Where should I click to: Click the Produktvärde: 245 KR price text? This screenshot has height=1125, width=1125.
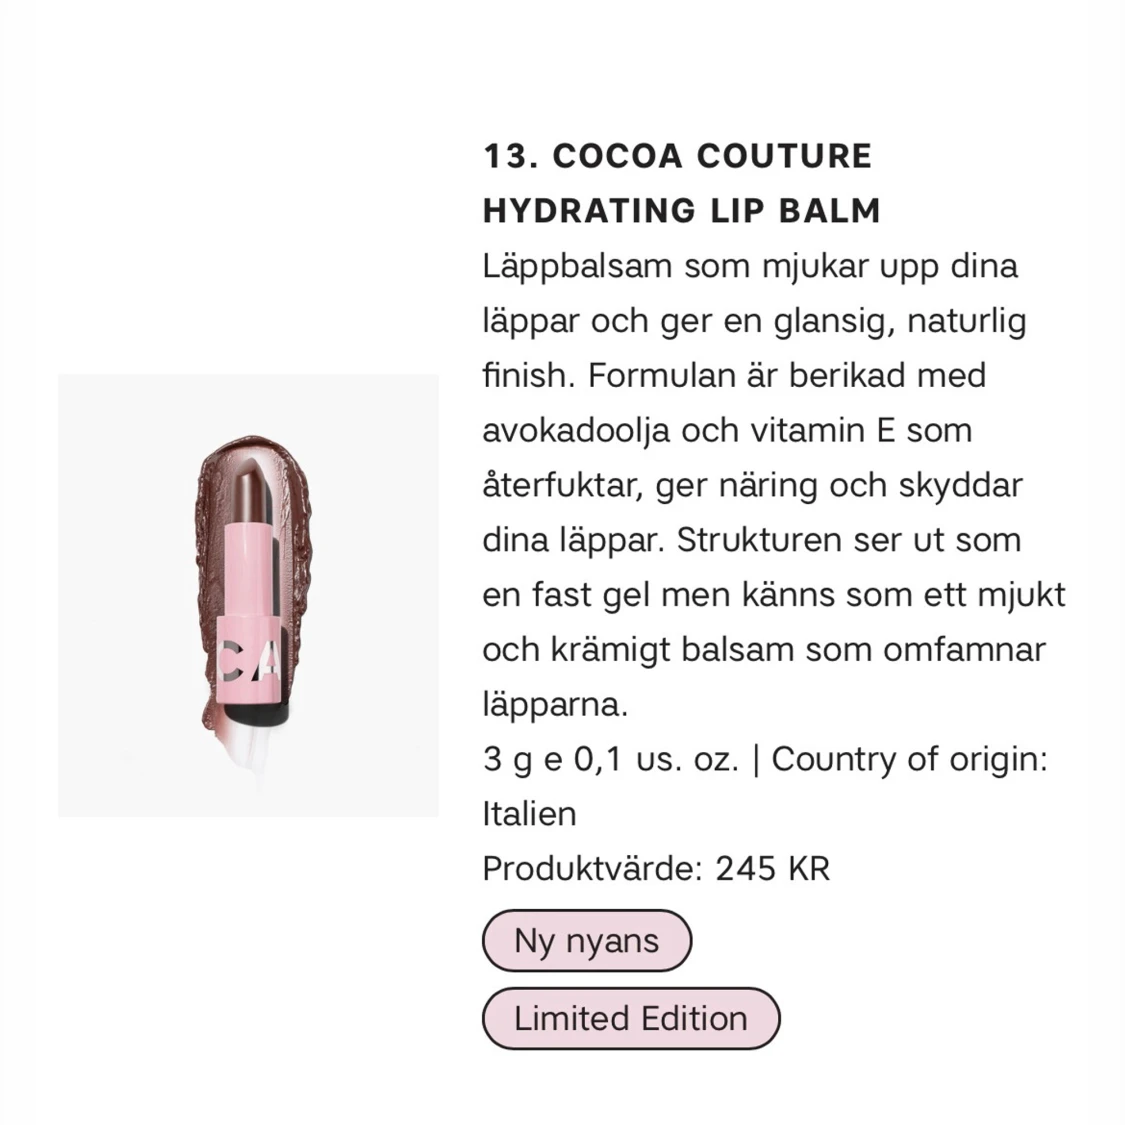[x=656, y=868]
